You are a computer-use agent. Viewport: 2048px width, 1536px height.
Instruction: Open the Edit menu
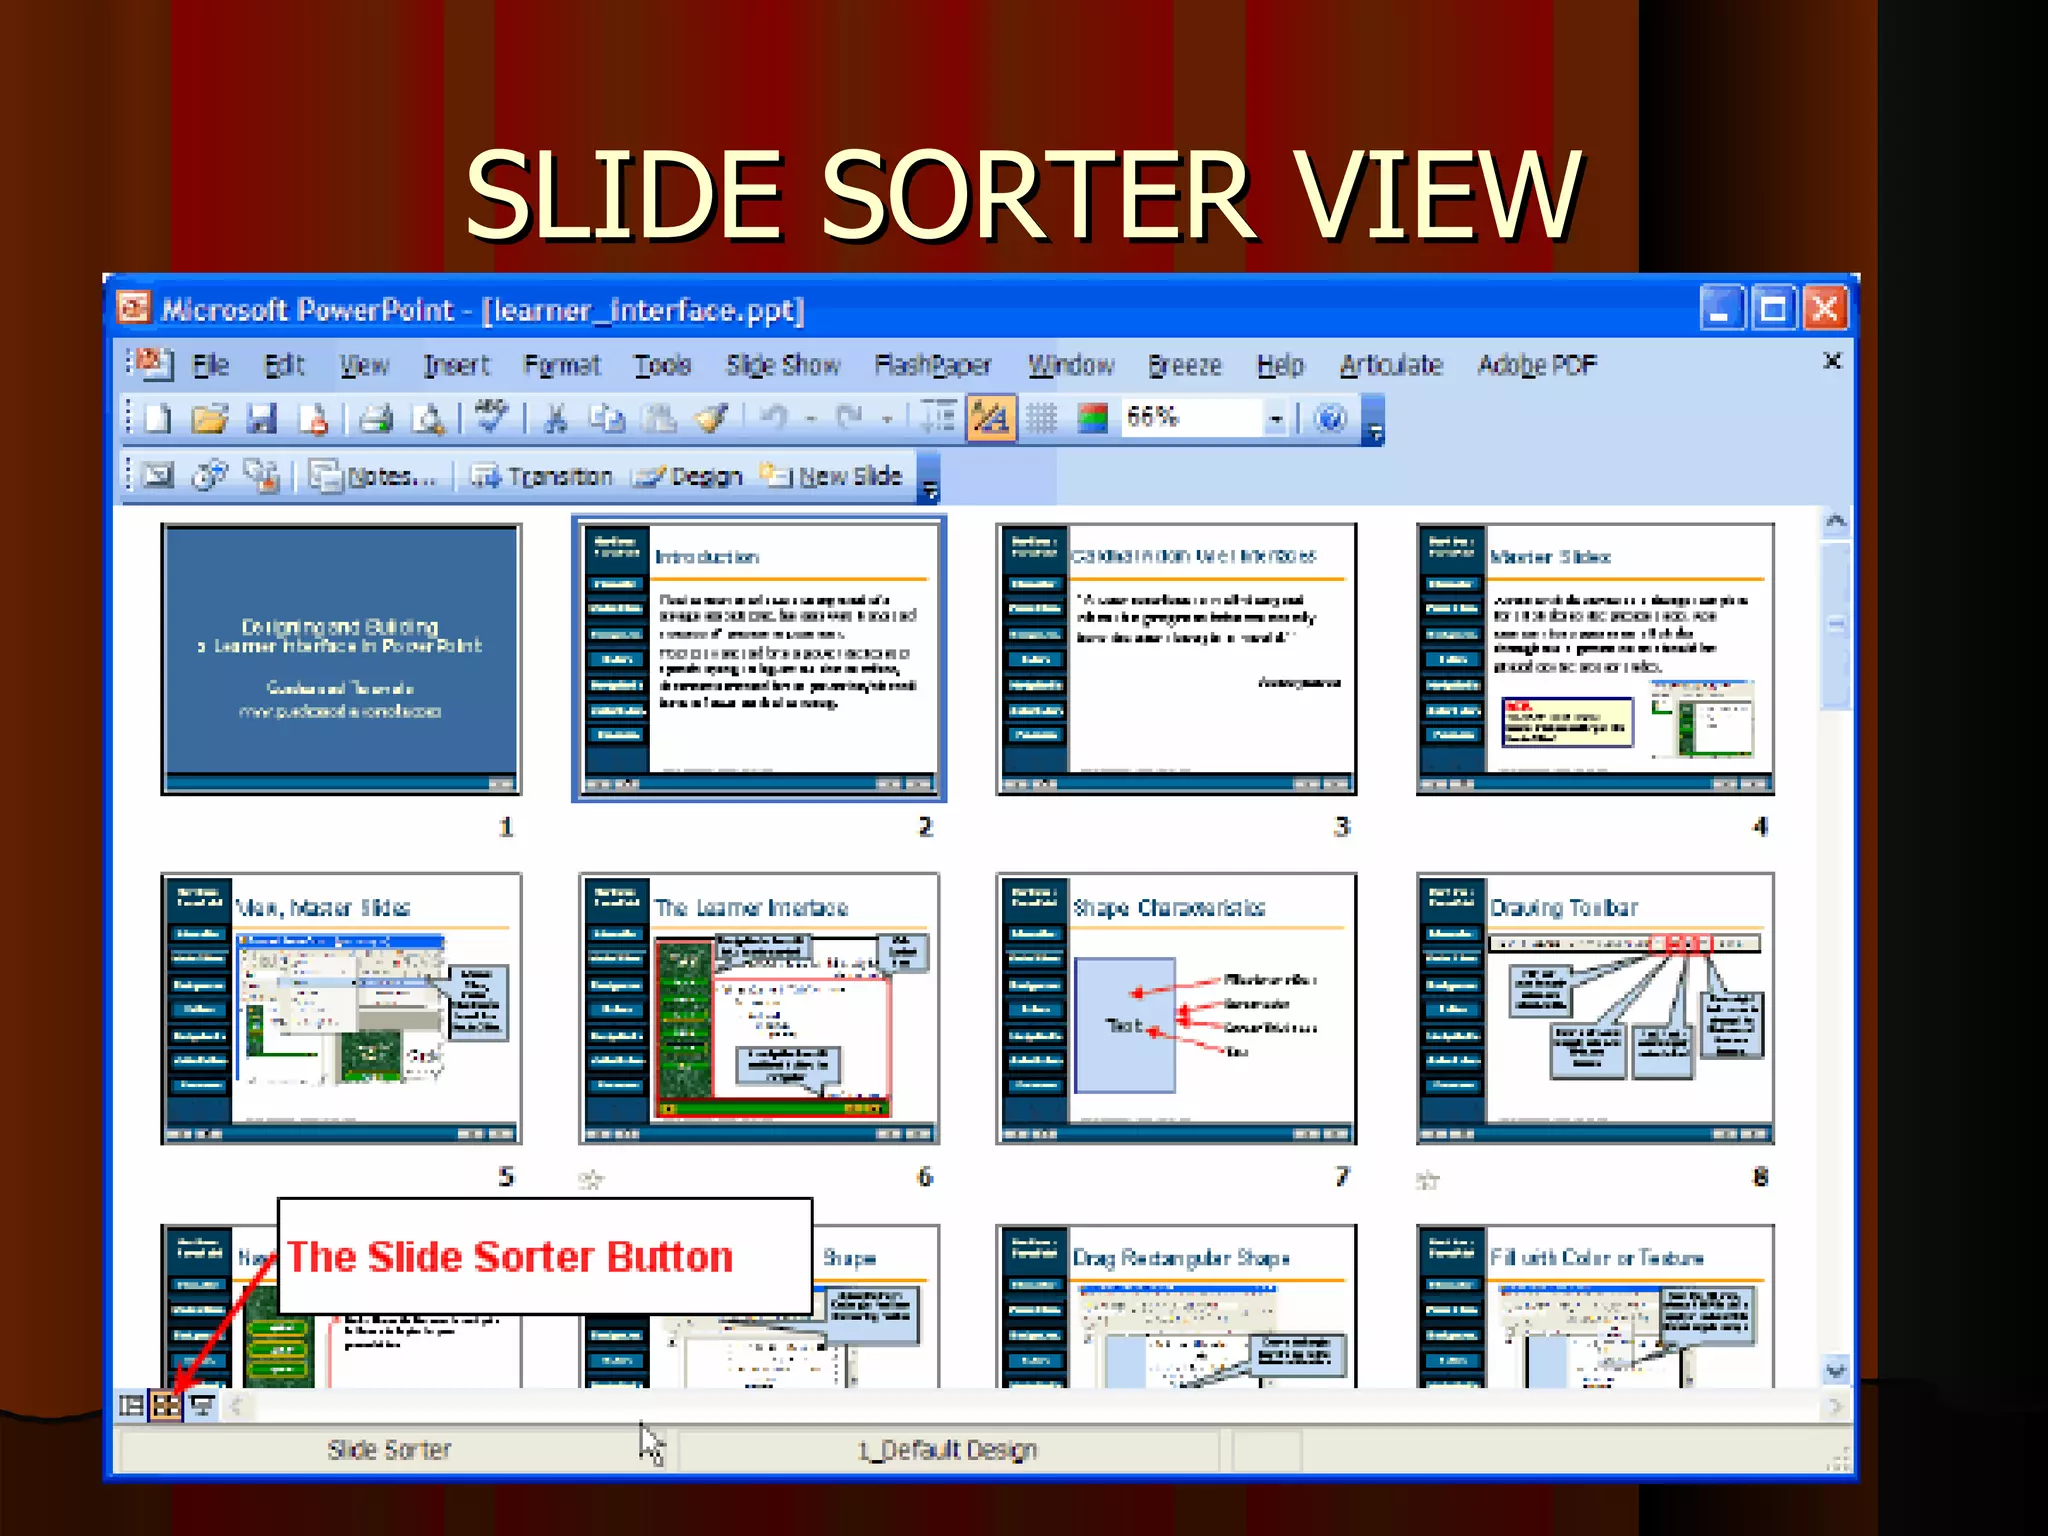point(284,365)
